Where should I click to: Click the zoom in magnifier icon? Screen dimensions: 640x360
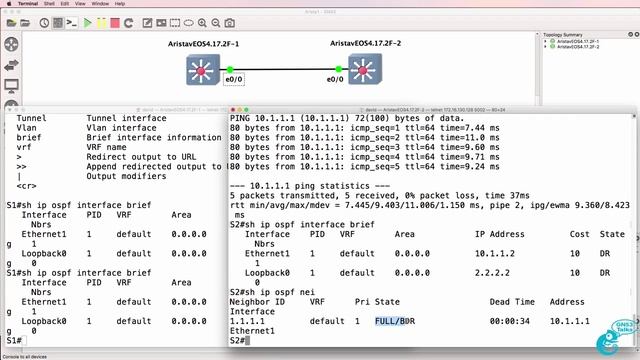(202, 23)
